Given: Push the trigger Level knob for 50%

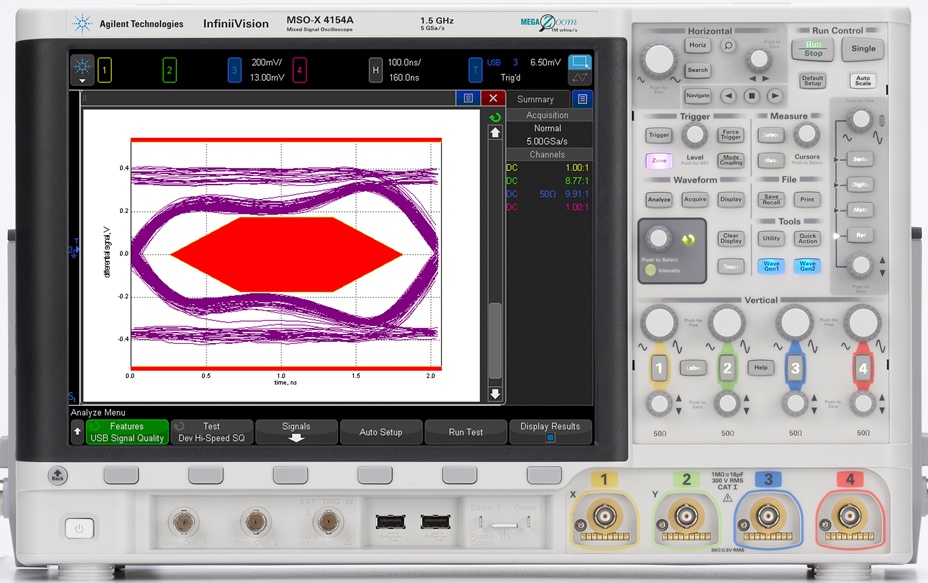Looking at the screenshot, I should tap(694, 135).
